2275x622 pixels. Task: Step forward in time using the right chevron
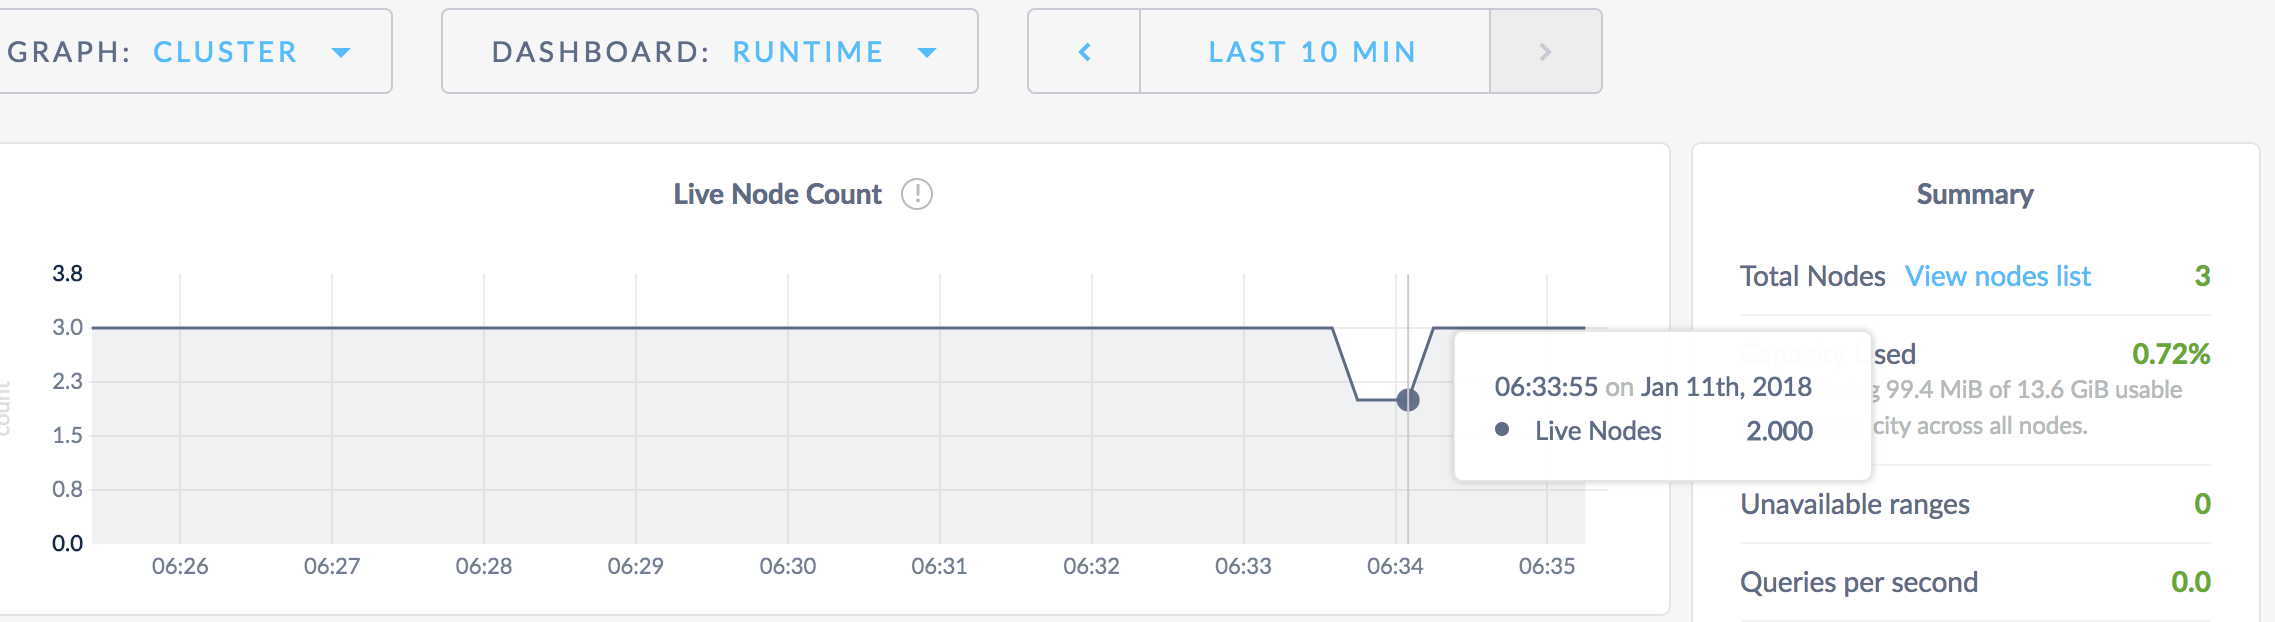[x=1545, y=52]
